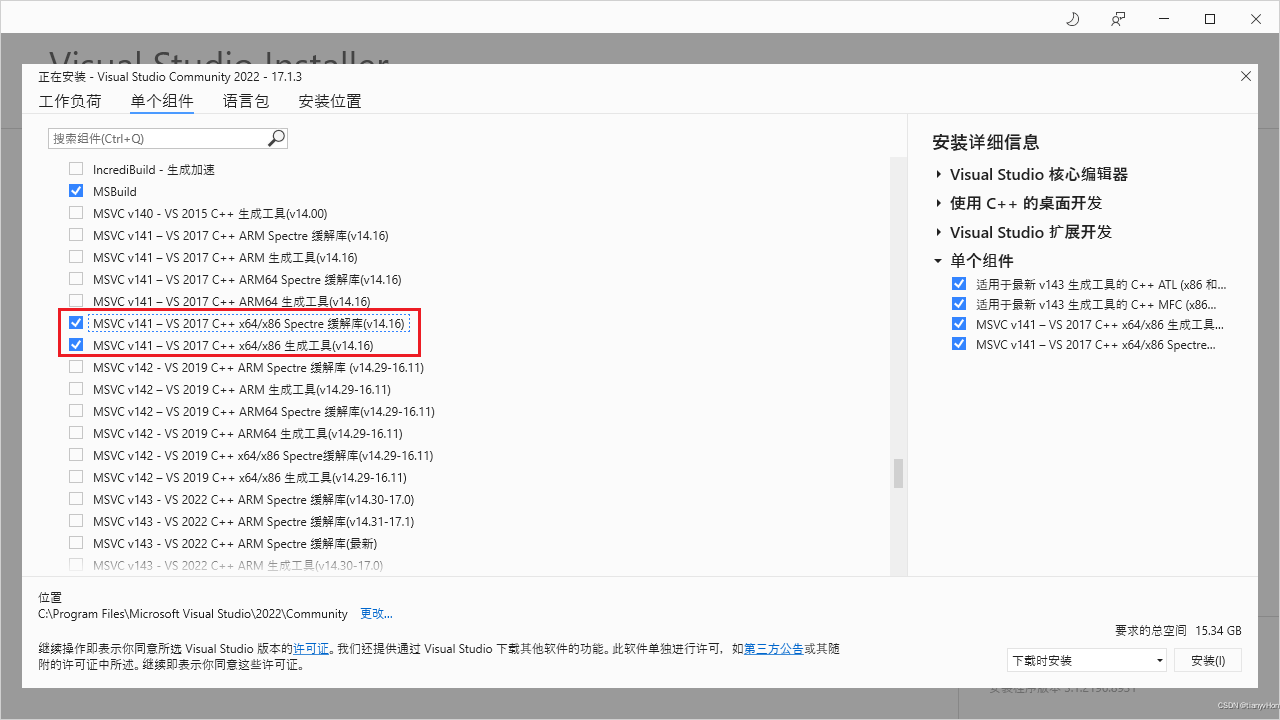This screenshot has height=720, width=1280.
Task: Uncheck the MSBuild checkbox
Action: 76,191
